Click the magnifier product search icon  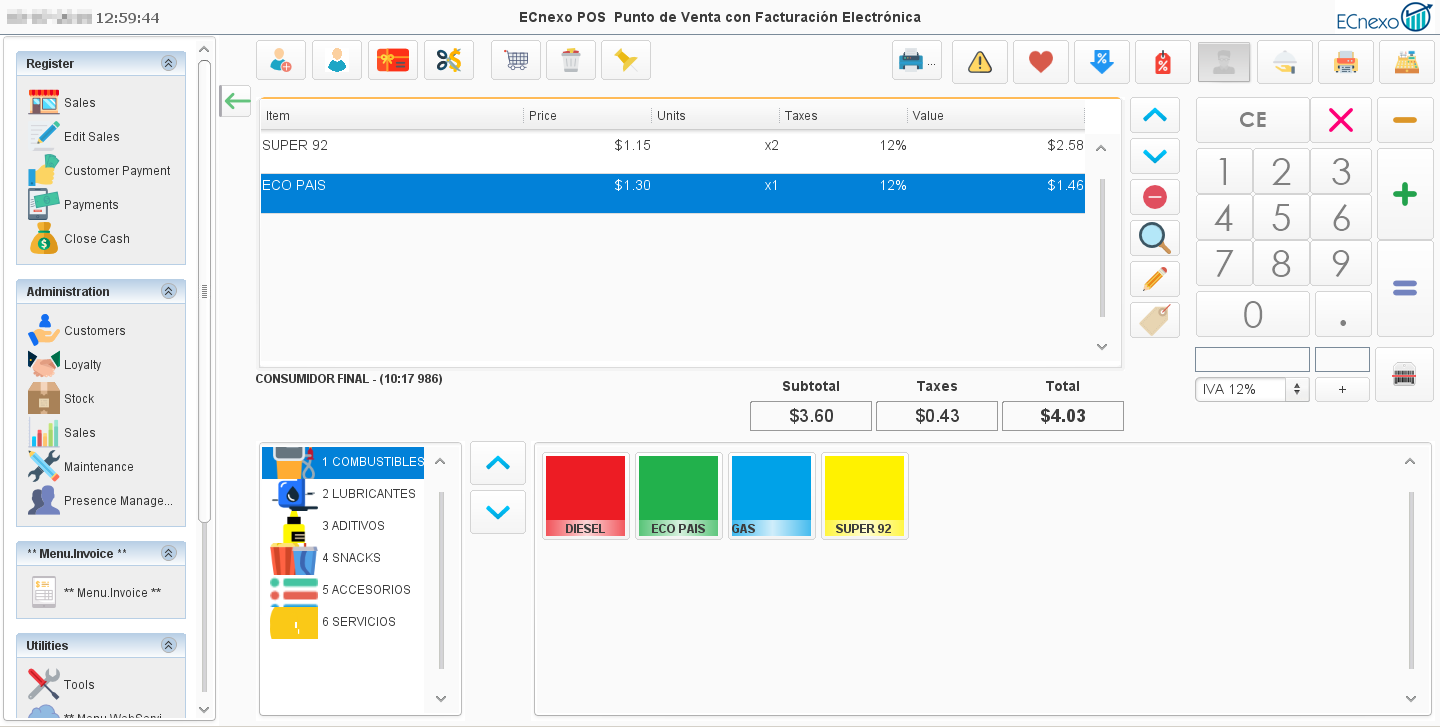pyautogui.click(x=1155, y=238)
